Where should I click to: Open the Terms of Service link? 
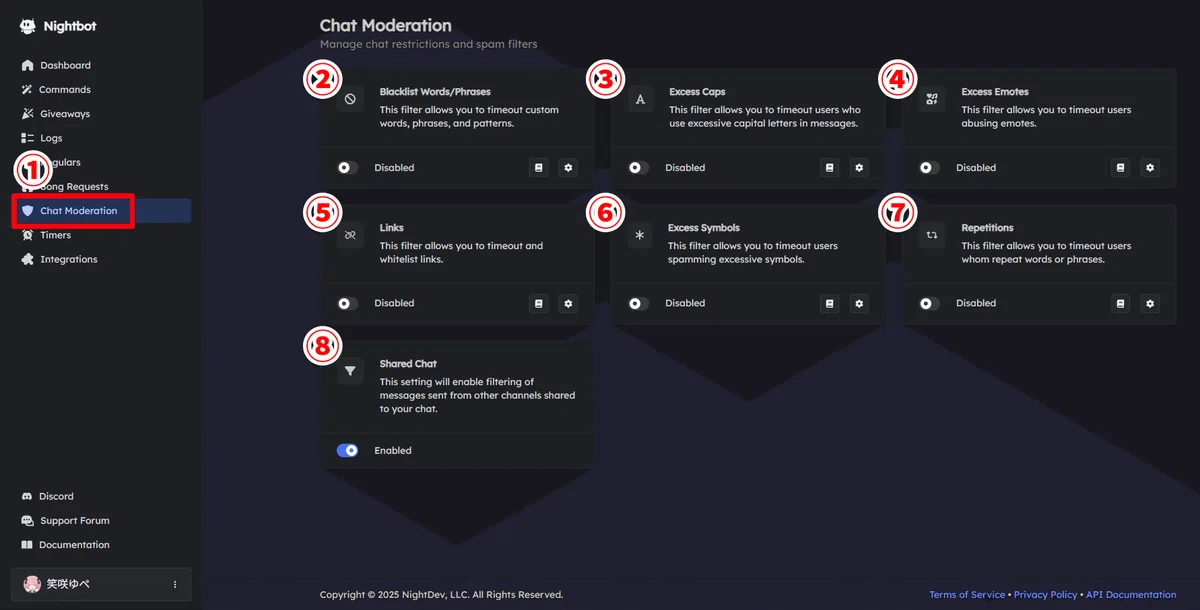[x=967, y=594]
